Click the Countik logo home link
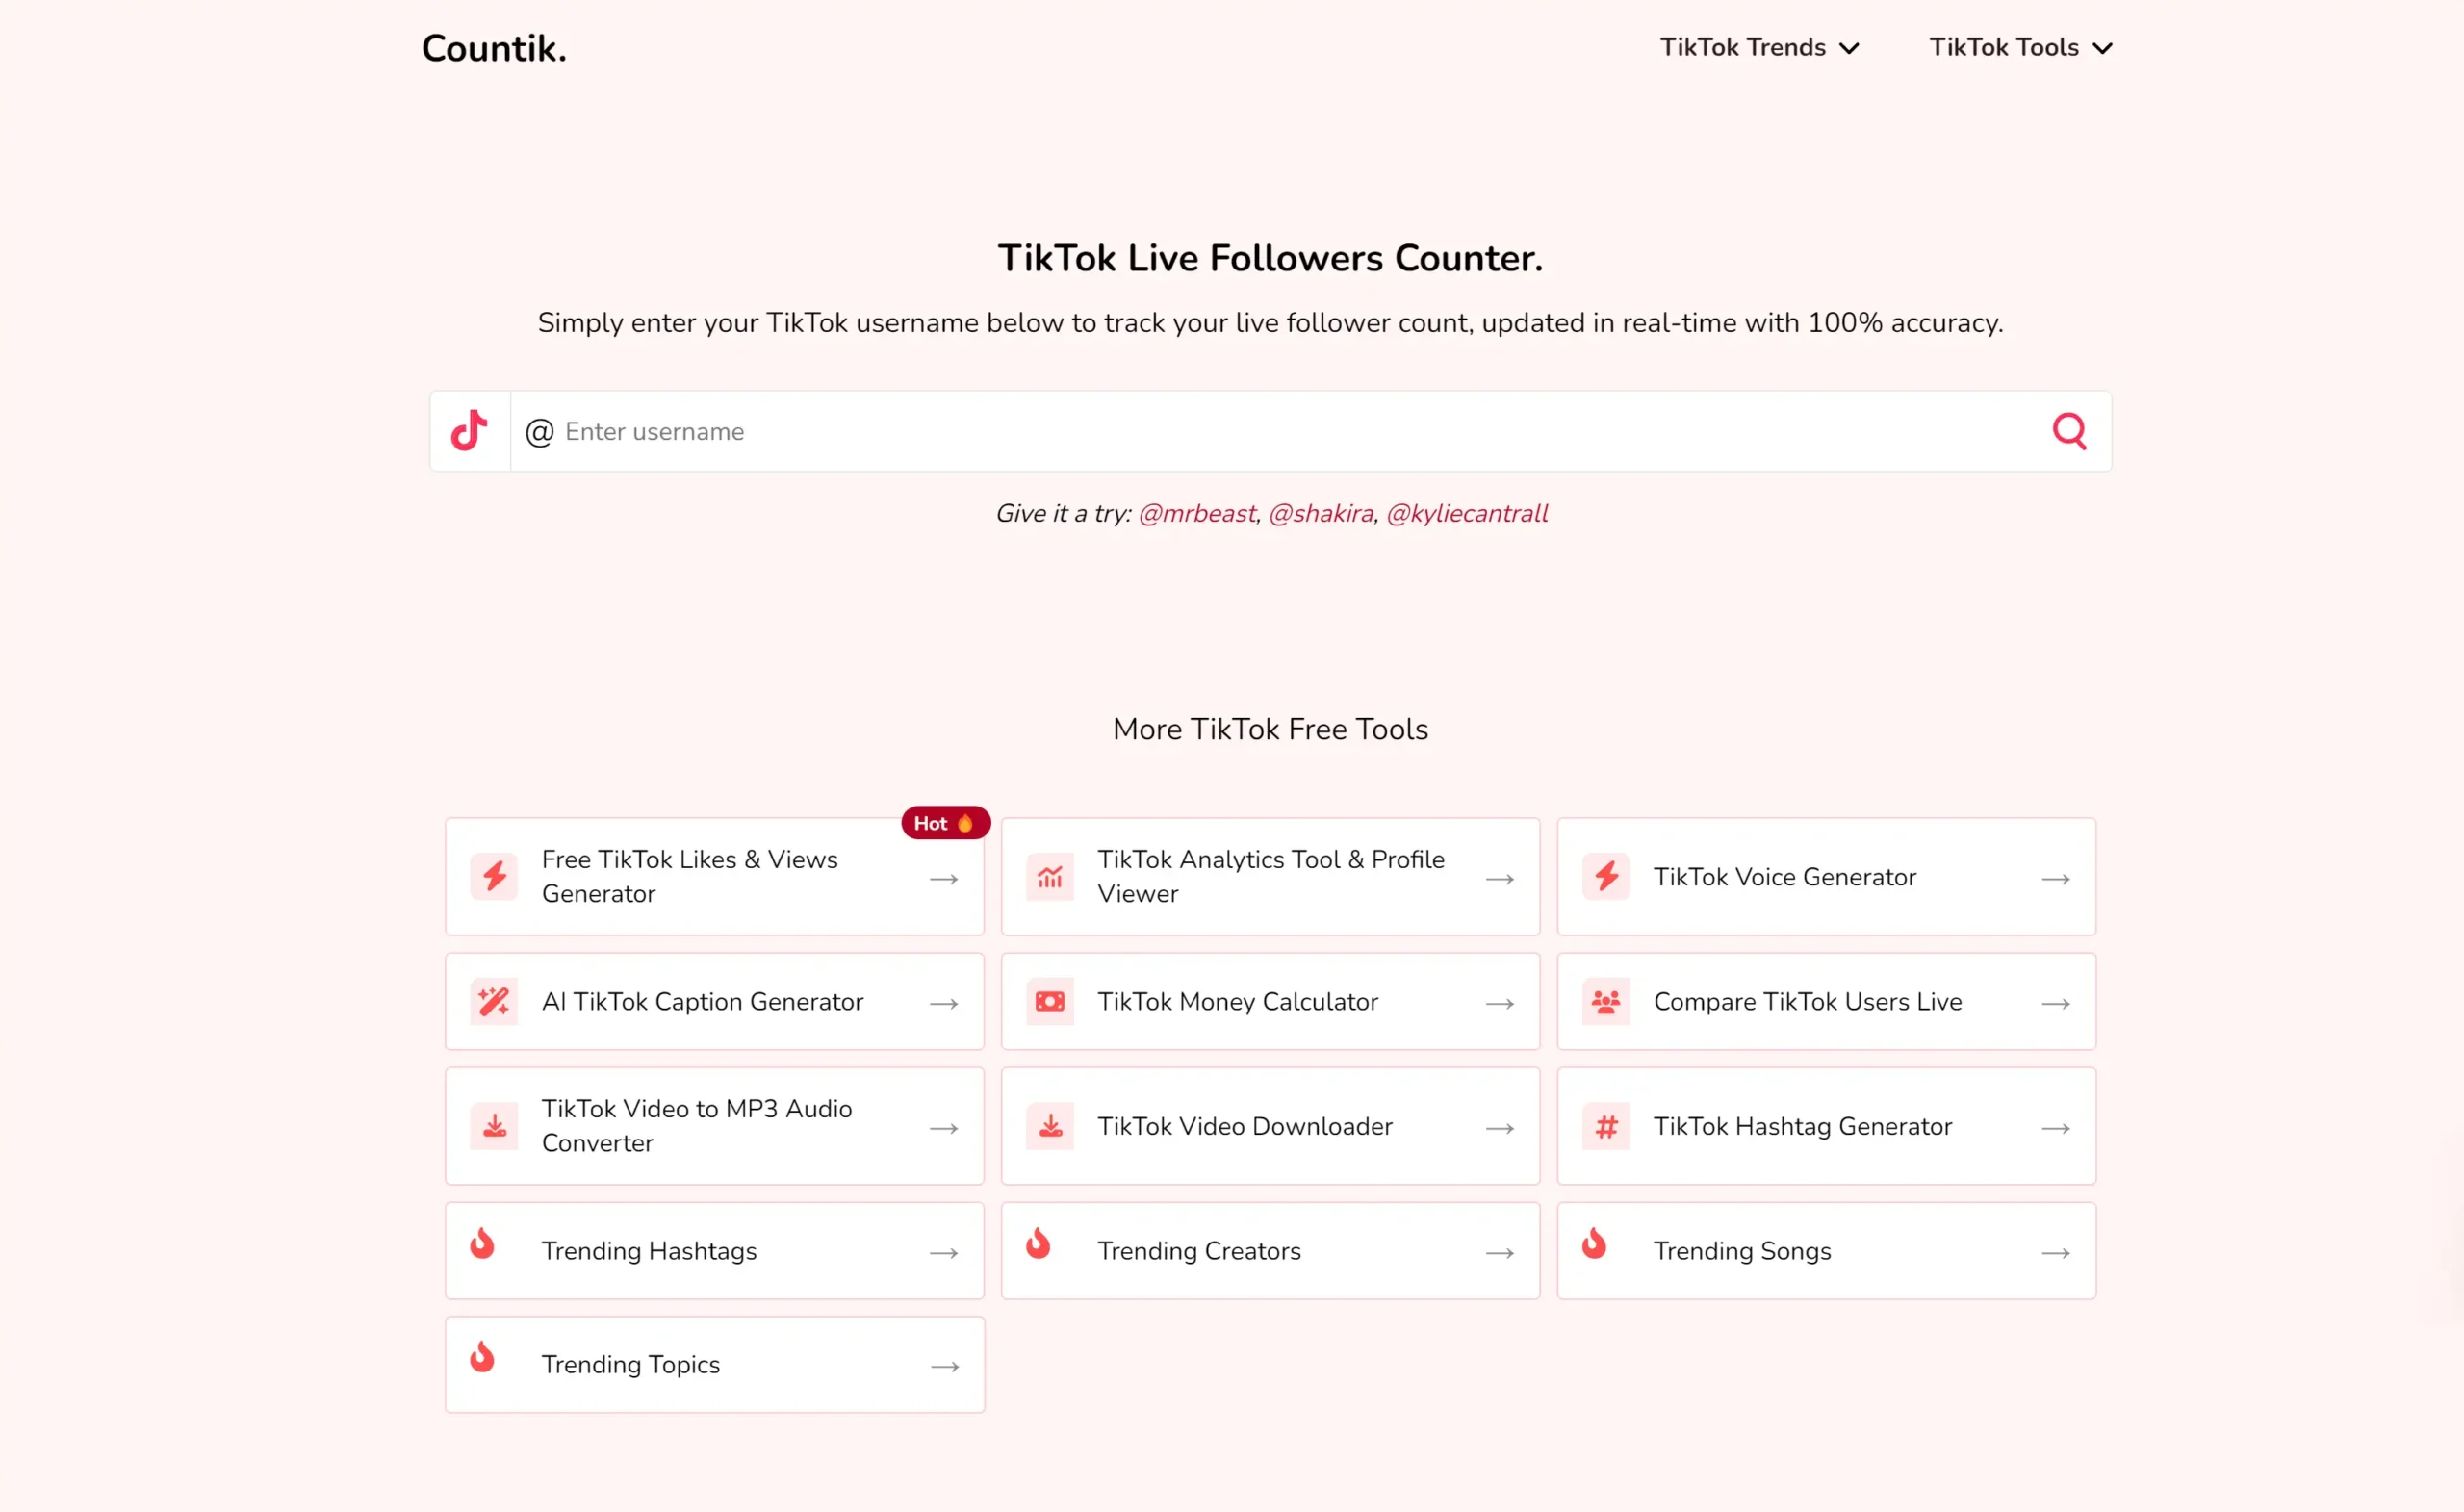The image size is (2464, 1512). pos(495,47)
